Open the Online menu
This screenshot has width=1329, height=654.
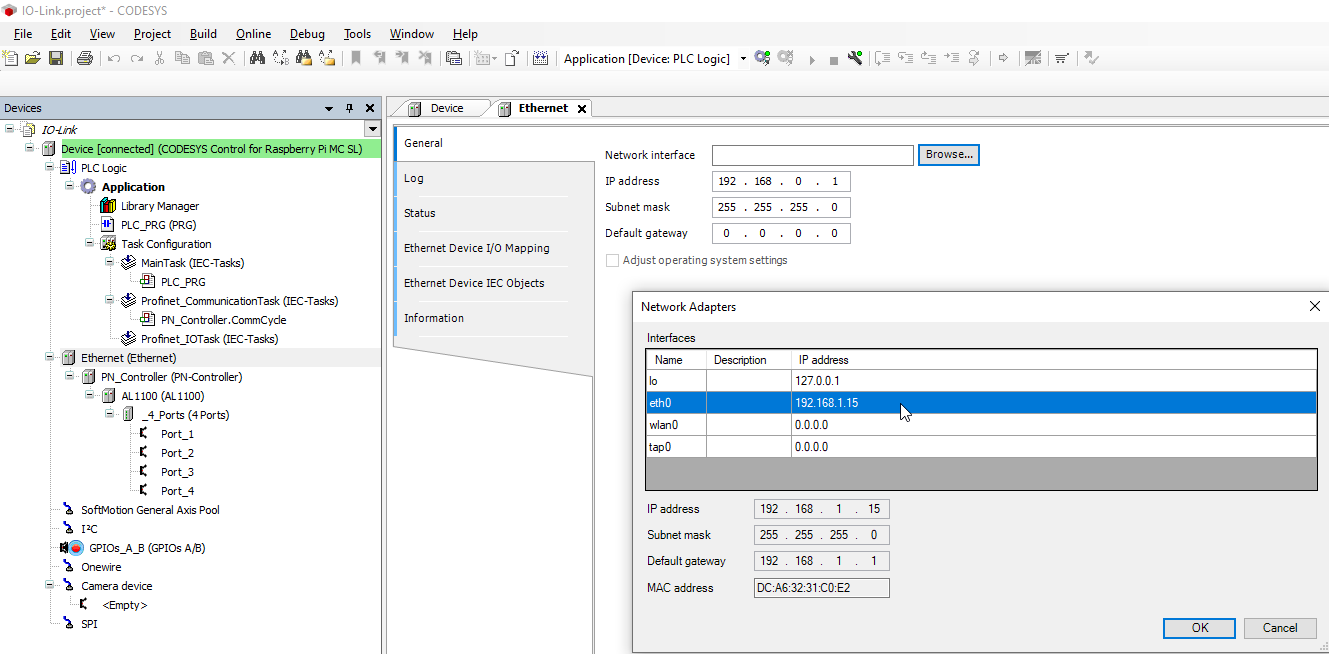pyautogui.click(x=253, y=34)
